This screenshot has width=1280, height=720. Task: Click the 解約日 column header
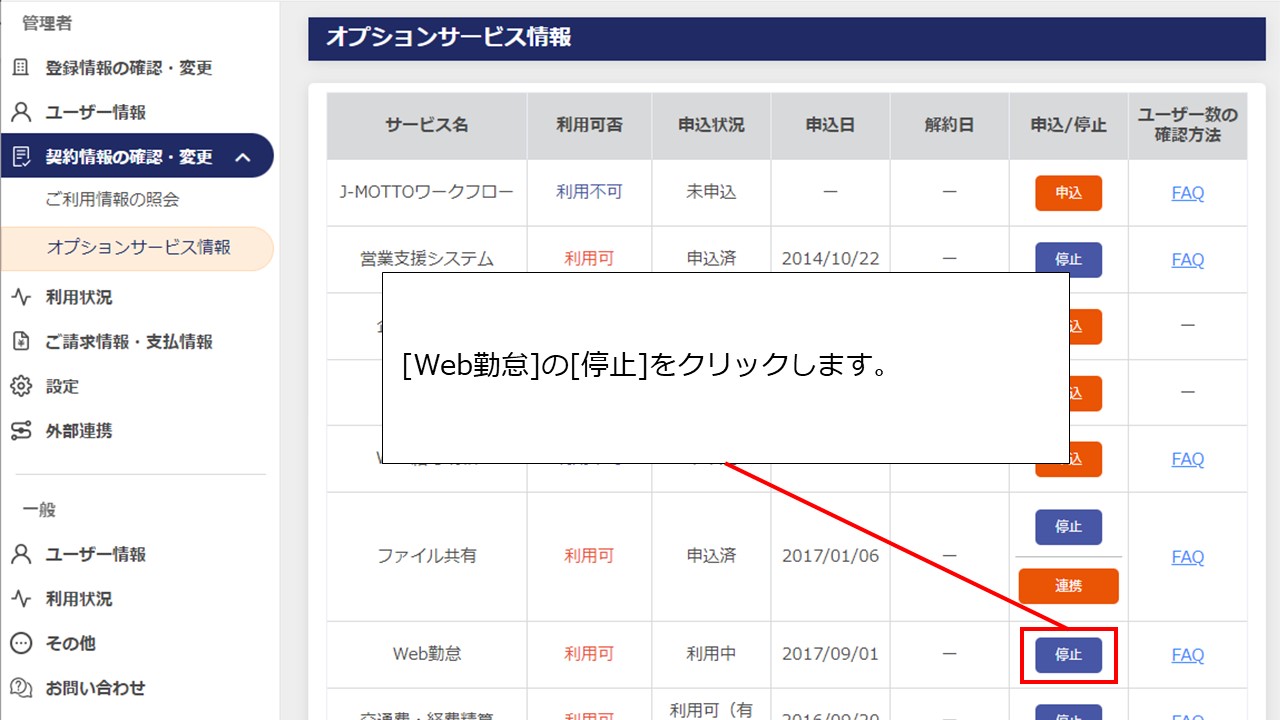(949, 126)
